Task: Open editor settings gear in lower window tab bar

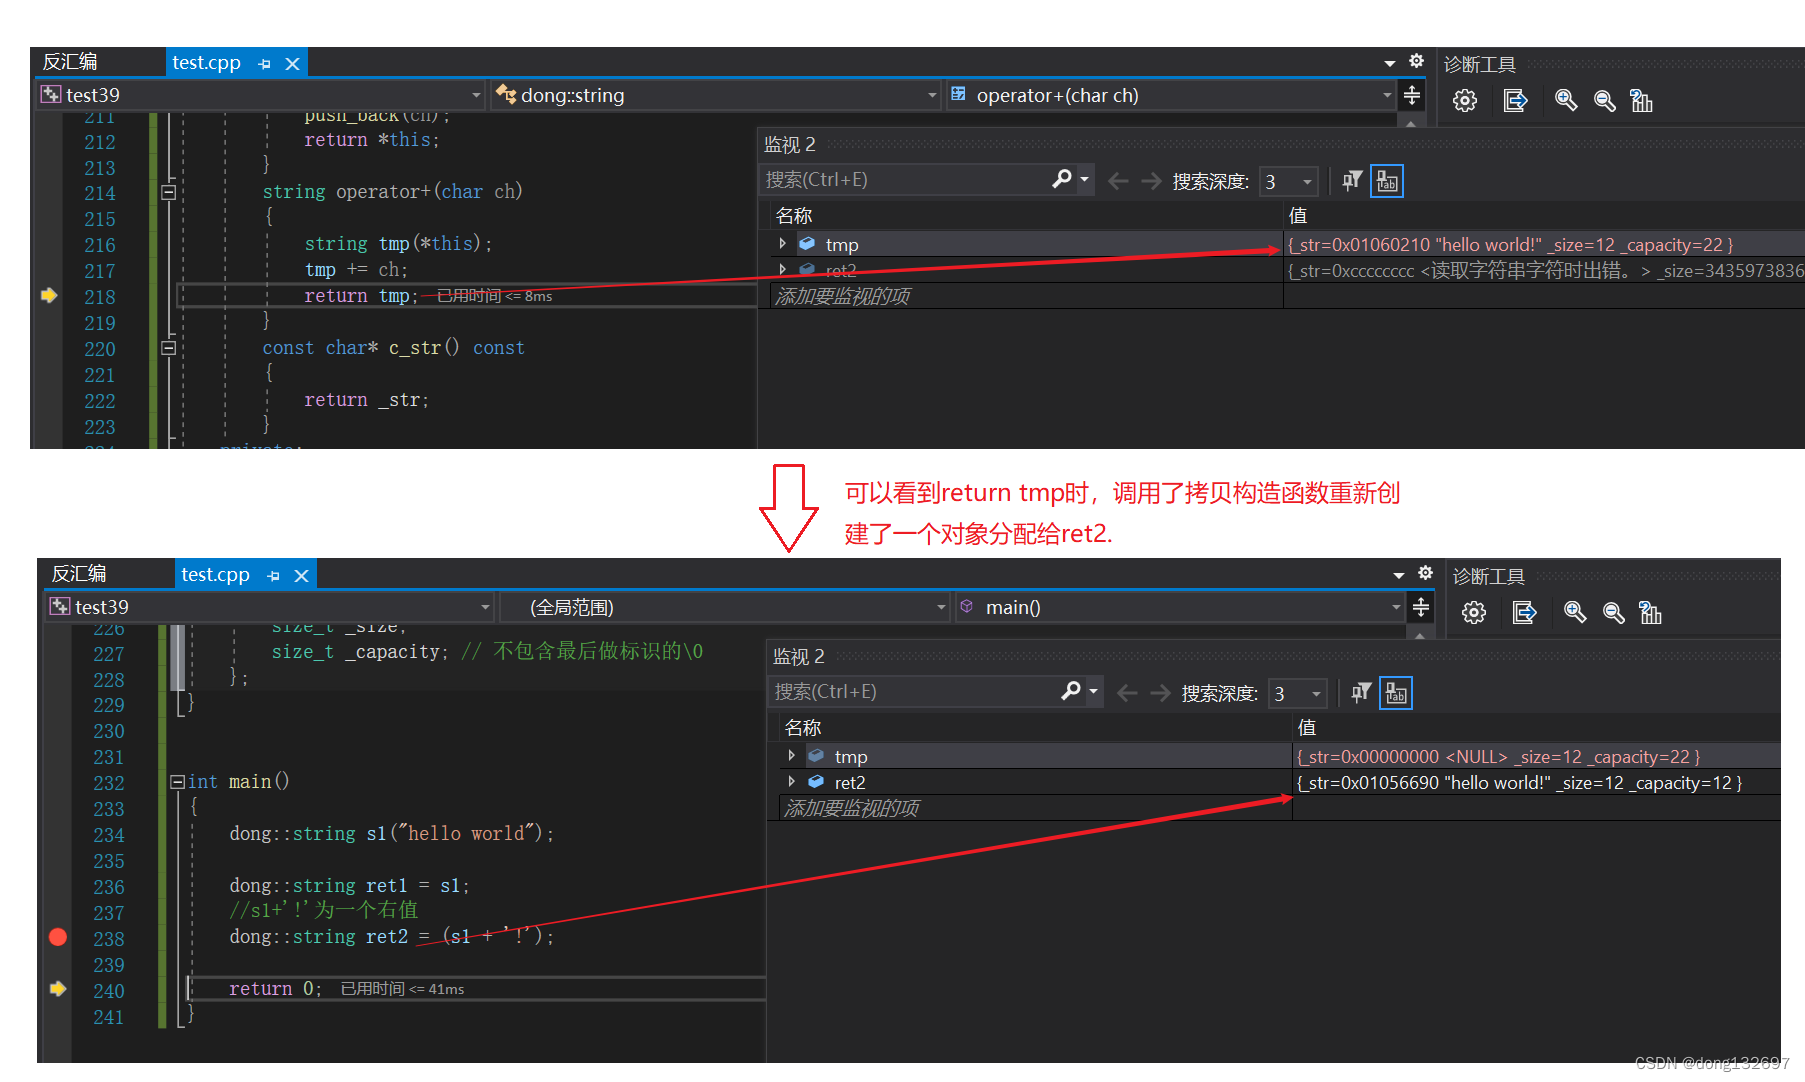Action: (x=1425, y=573)
